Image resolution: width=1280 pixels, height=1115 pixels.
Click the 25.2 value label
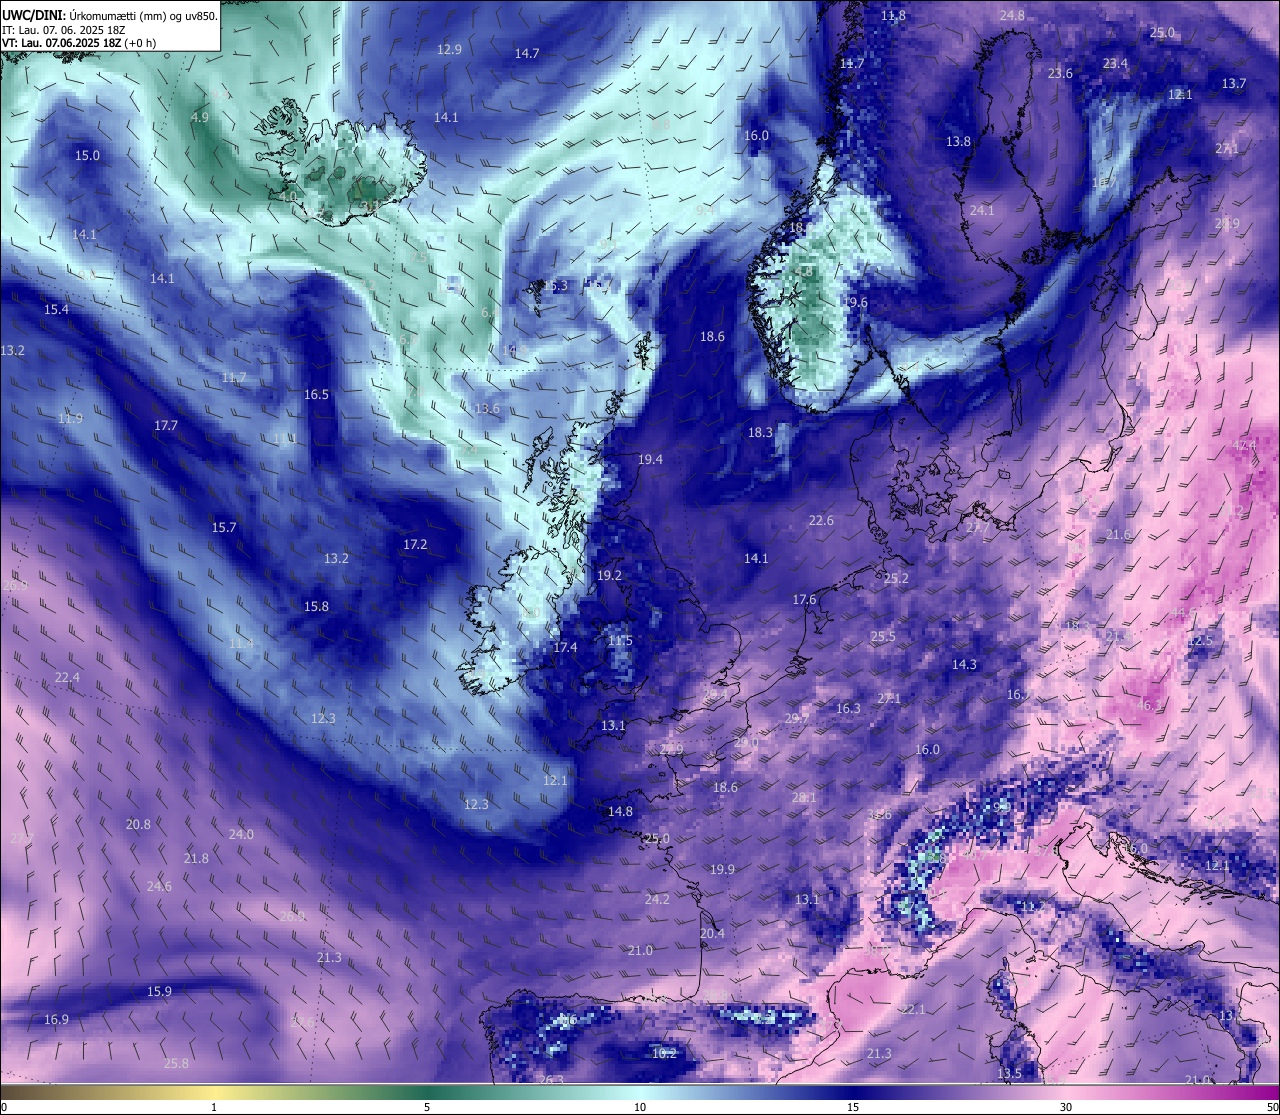896,579
